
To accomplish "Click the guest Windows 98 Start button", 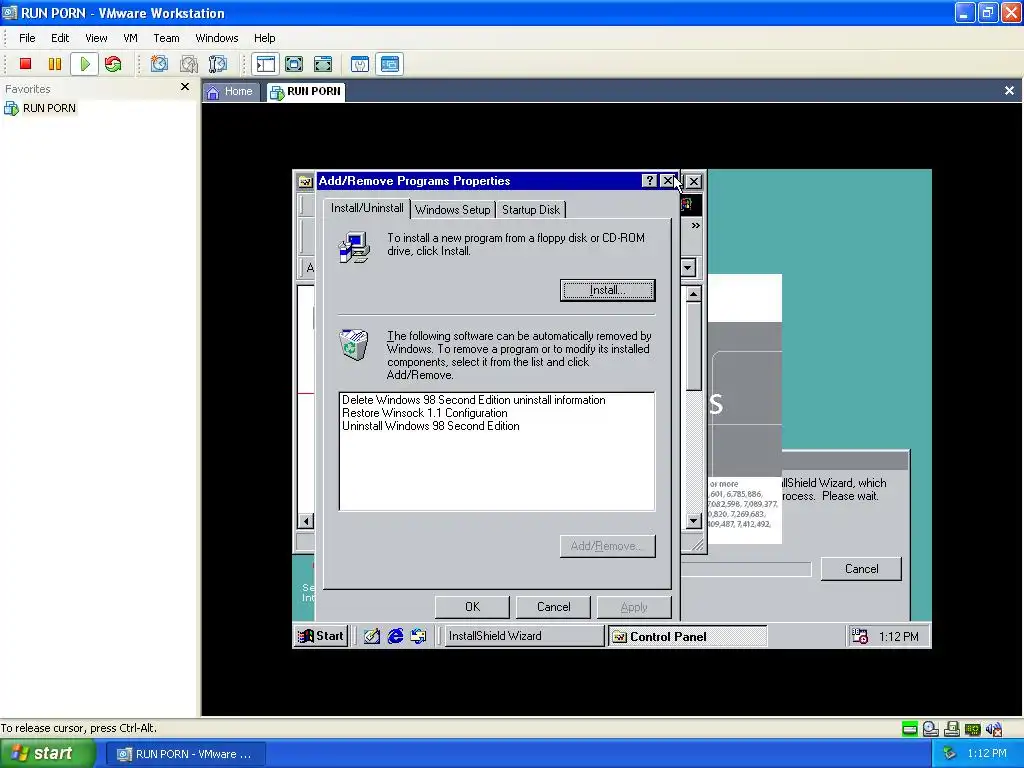I will (321, 635).
